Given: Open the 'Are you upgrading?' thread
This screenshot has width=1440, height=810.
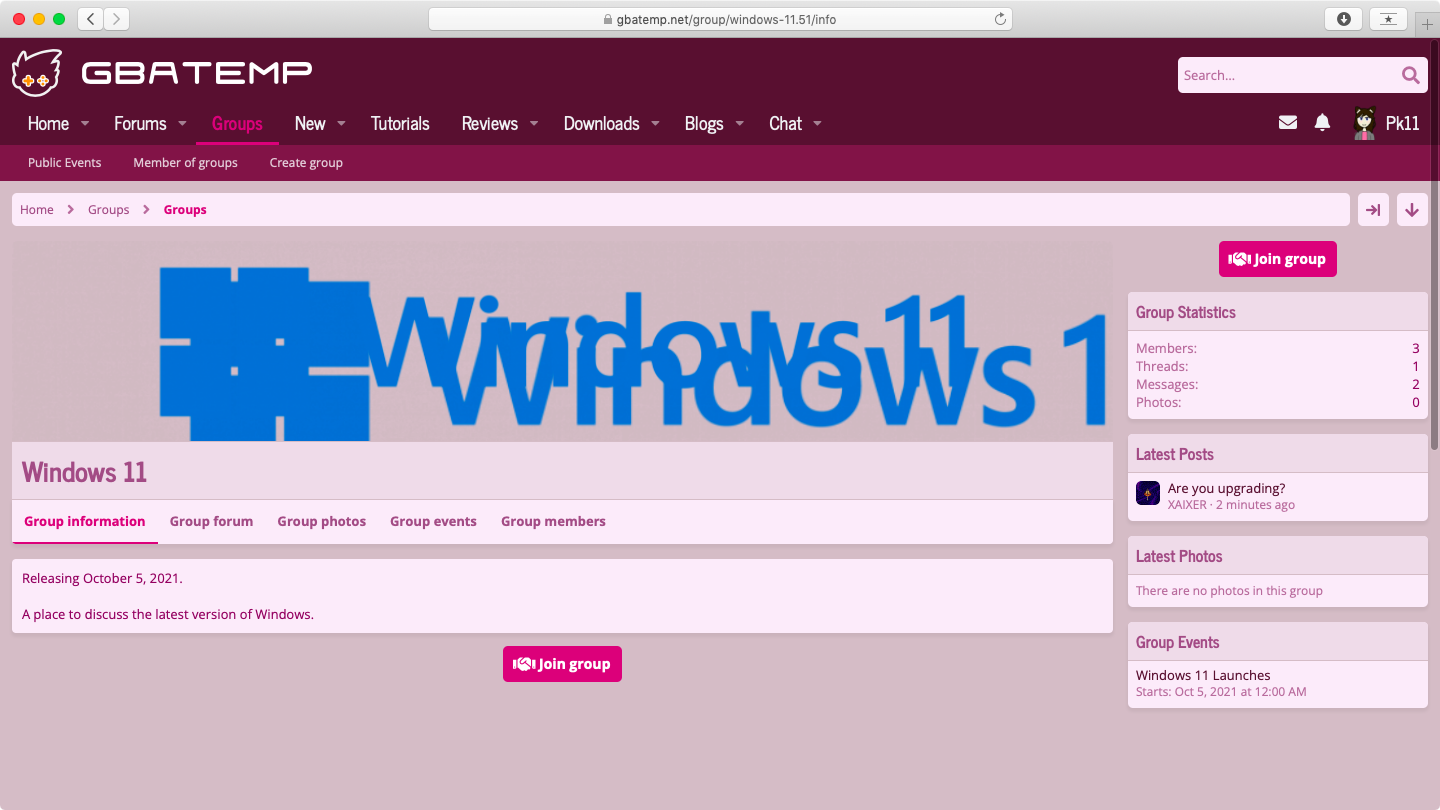Looking at the screenshot, I should point(1227,488).
